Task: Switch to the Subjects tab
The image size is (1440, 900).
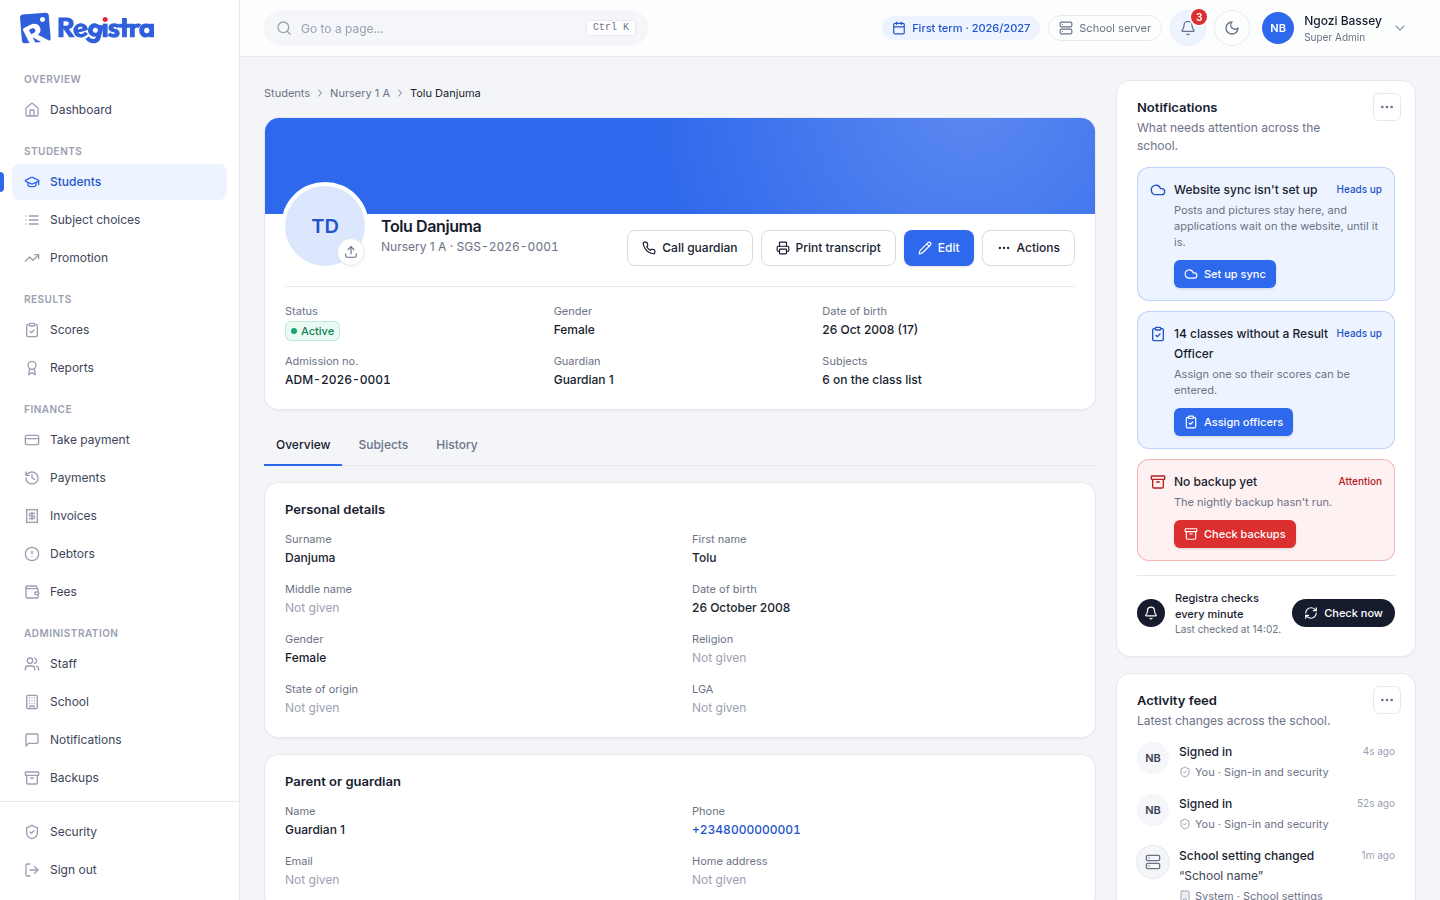Action: pos(383,445)
